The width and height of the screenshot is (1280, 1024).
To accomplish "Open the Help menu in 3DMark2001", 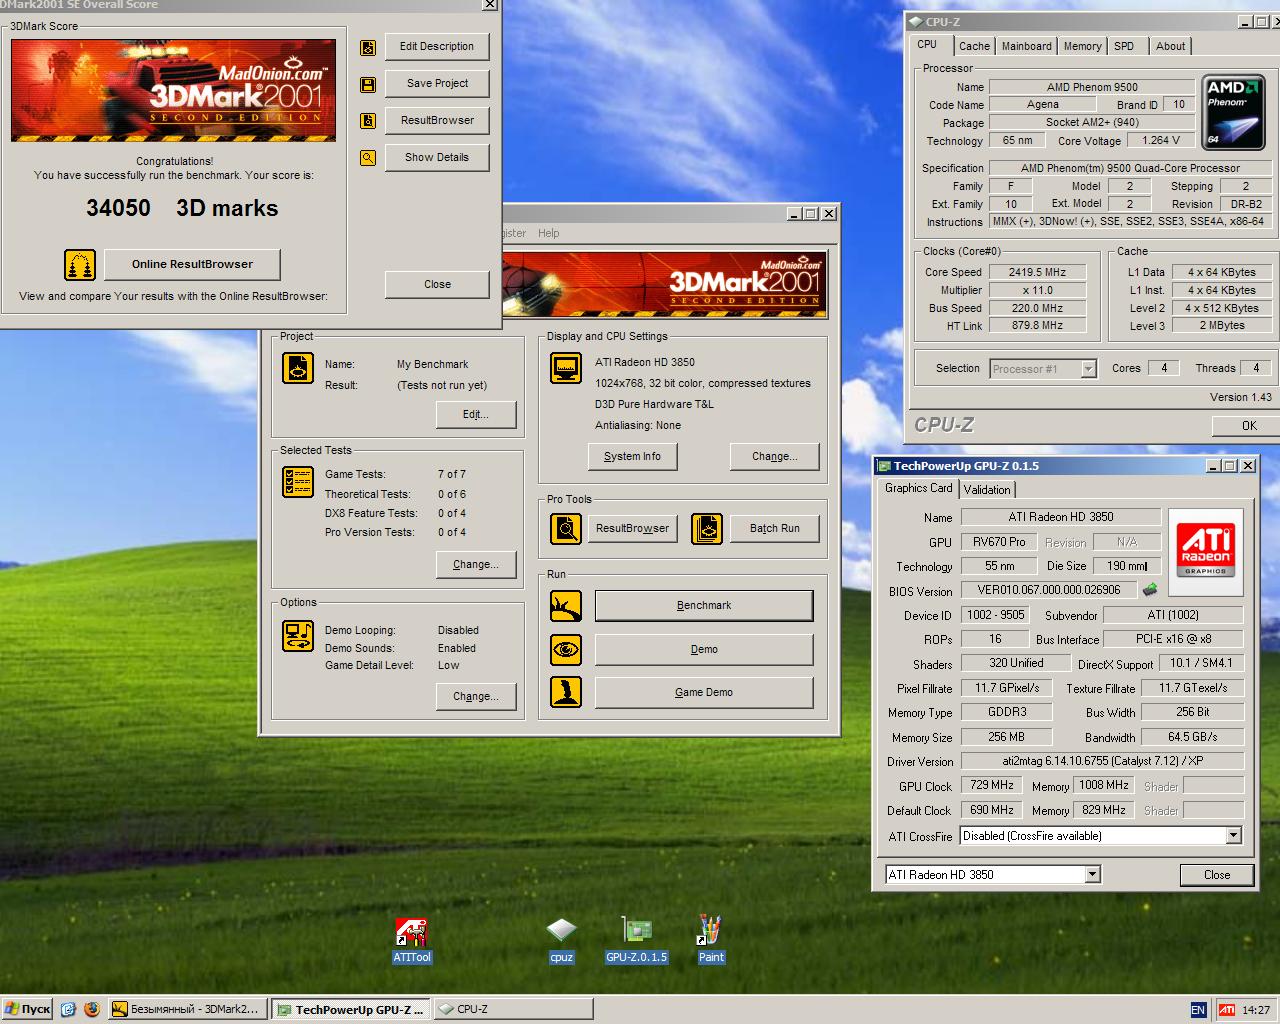I will 549,233.
